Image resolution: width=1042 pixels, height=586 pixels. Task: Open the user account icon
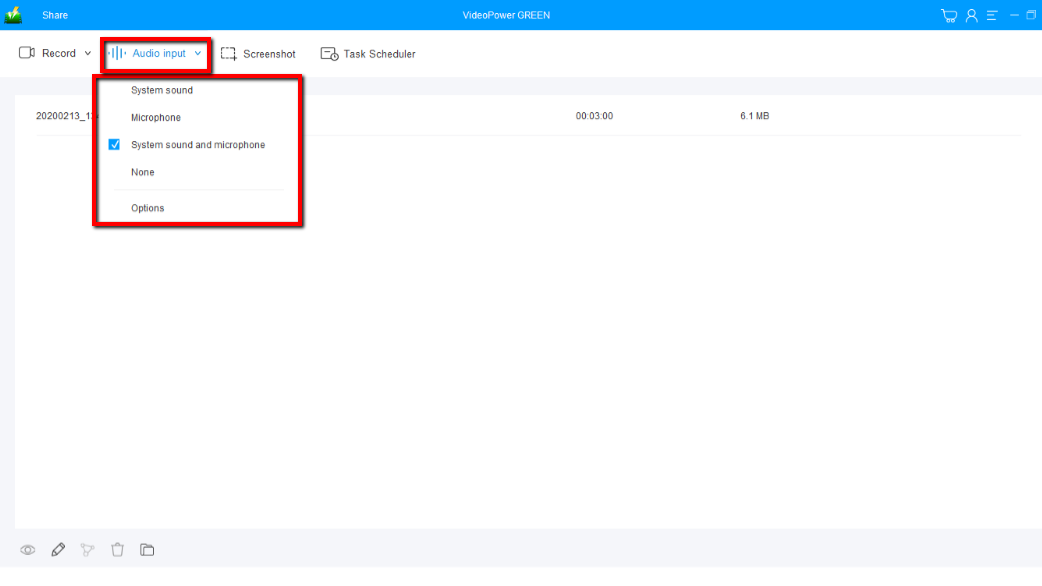pos(971,15)
